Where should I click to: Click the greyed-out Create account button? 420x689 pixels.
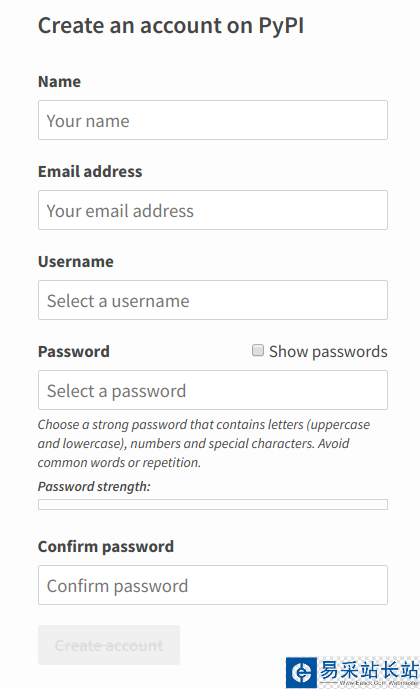tap(109, 645)
